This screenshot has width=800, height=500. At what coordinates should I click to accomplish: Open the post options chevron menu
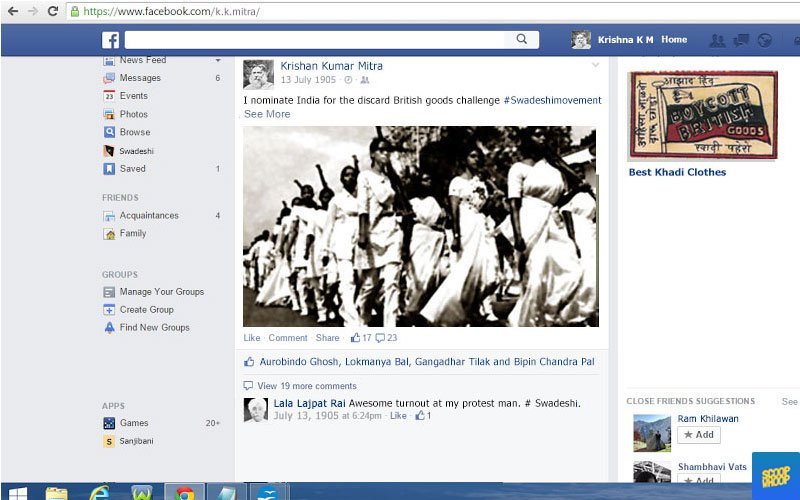tap(595, 65)
